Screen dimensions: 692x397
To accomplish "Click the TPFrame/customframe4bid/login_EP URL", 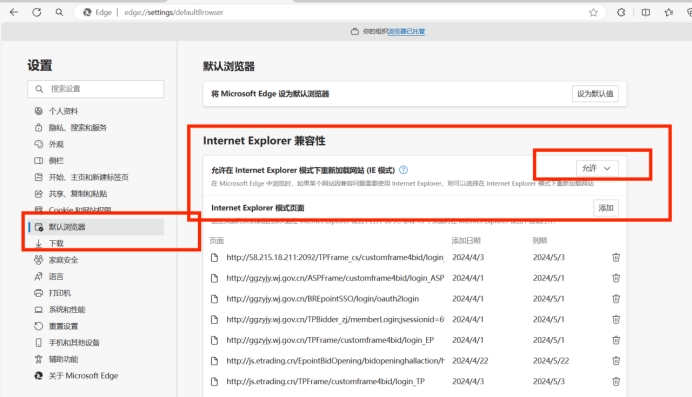I will pos(330,340).
